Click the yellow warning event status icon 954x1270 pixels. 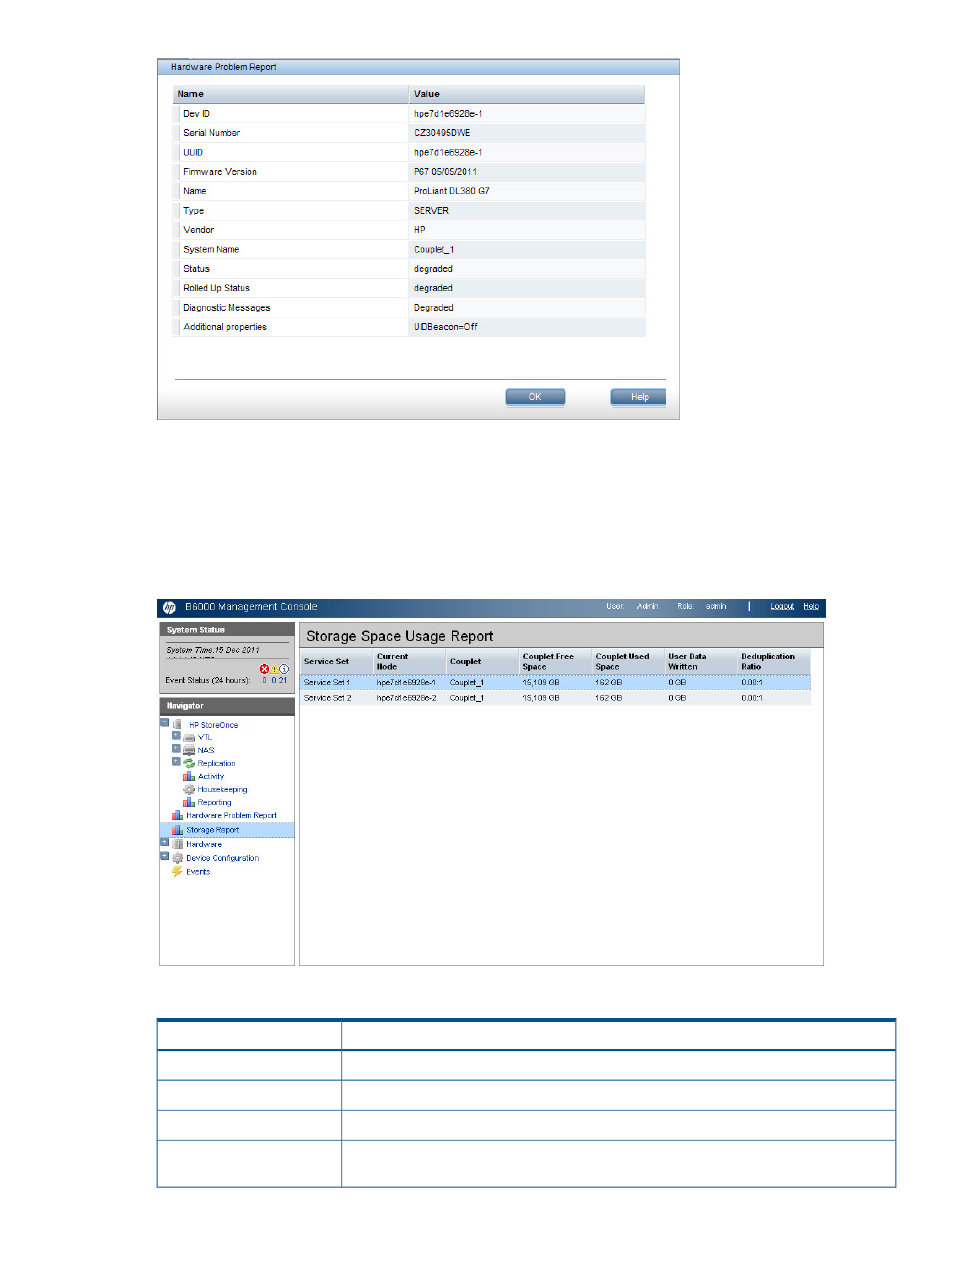[x=275, y=669]
